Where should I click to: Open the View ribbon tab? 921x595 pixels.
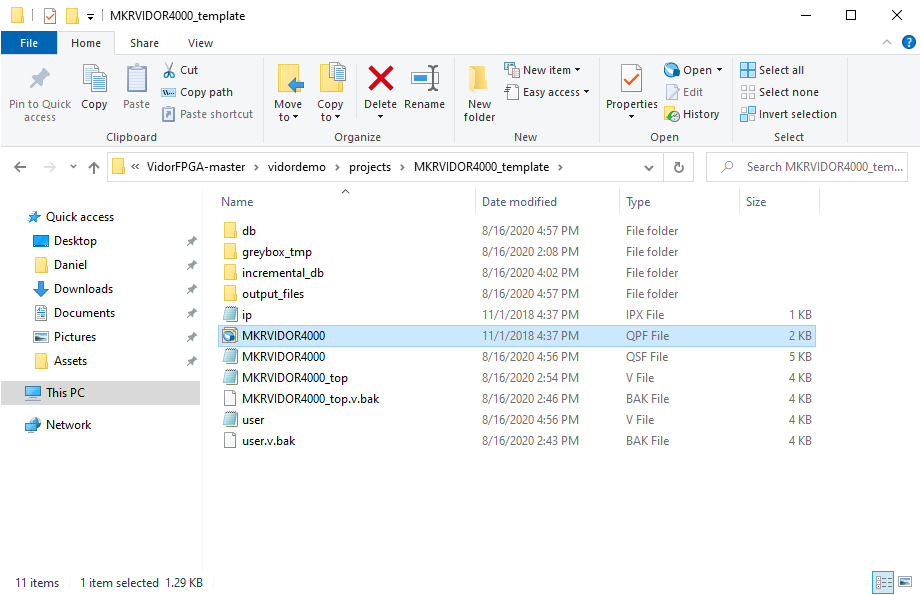point(200,43)
